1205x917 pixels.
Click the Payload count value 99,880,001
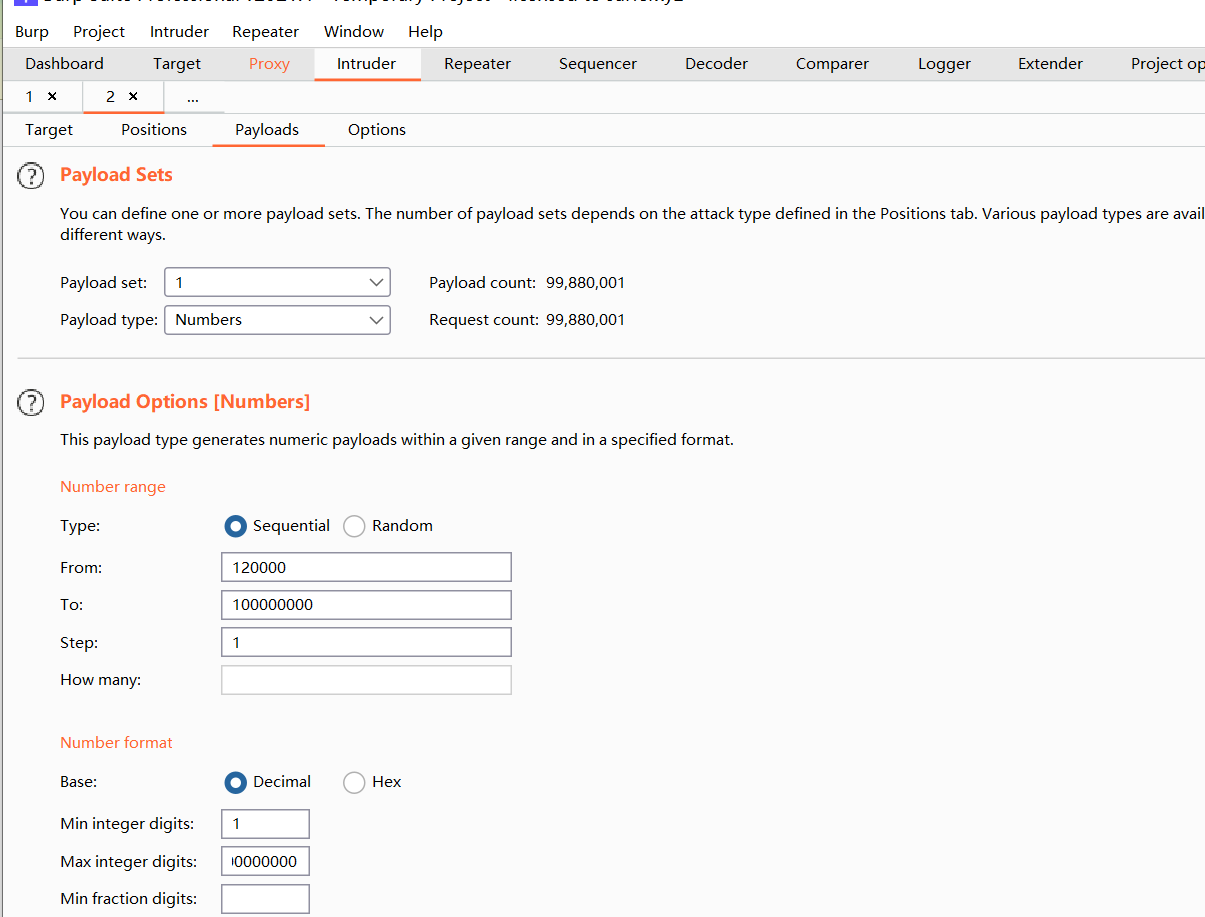[x=585, y=283]
